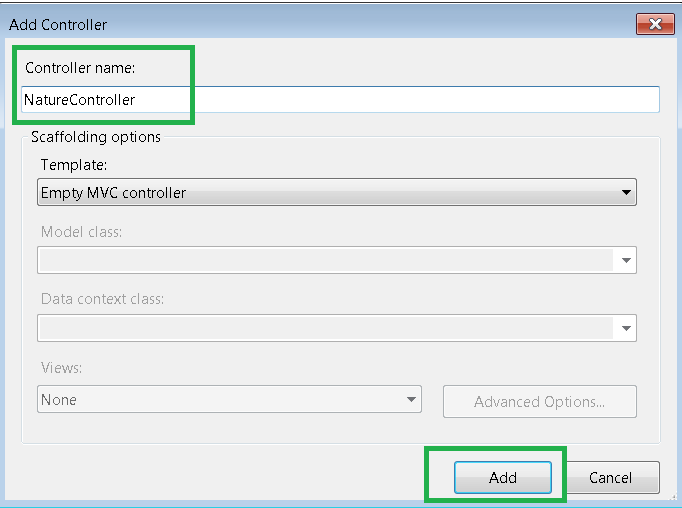Screen dimensions: 682x508
Task: Expand the Data context class dropdown arrow
Action: [x=626, y=328]
